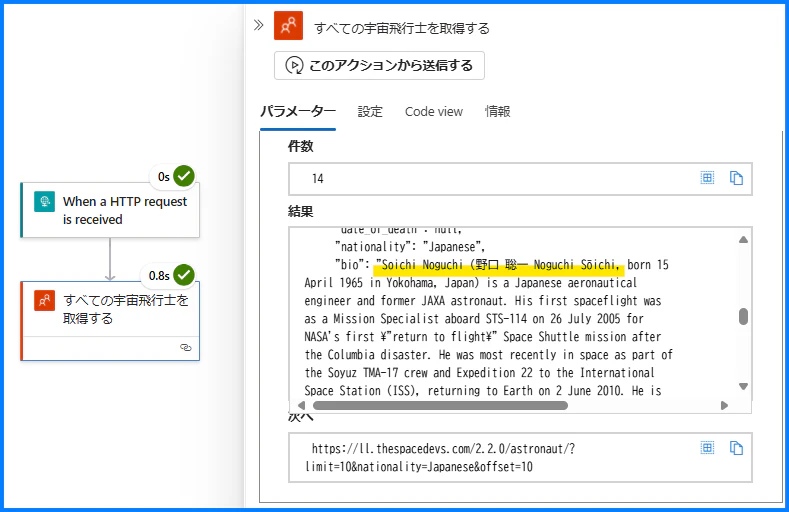The height and width of the screenshot is (512, 789).
Task: Click the connection link icon on action node
Action: tap(186, 348)
